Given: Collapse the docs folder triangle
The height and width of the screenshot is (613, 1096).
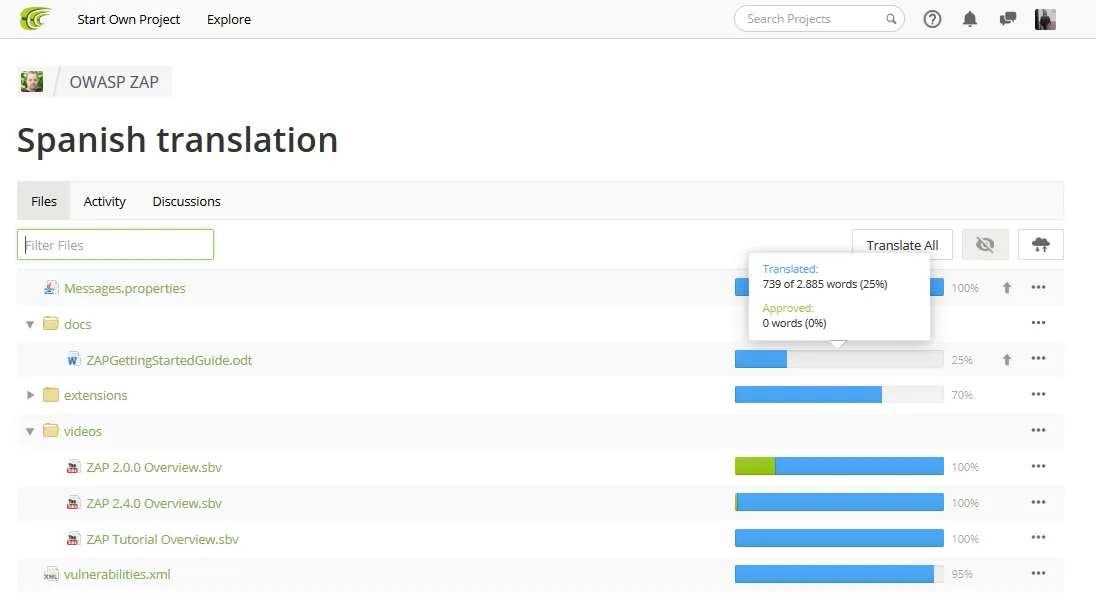Looking at the screenshot, I should 30,324.
